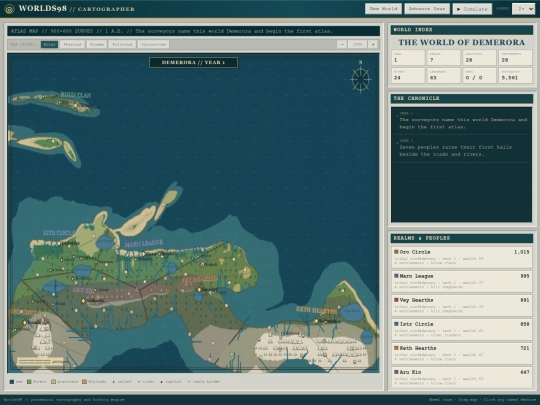Click the THE CHRONICLE panel header
The height and width of the screenshot is (405, 540).
pyautogui.click(x=462, y=98)
